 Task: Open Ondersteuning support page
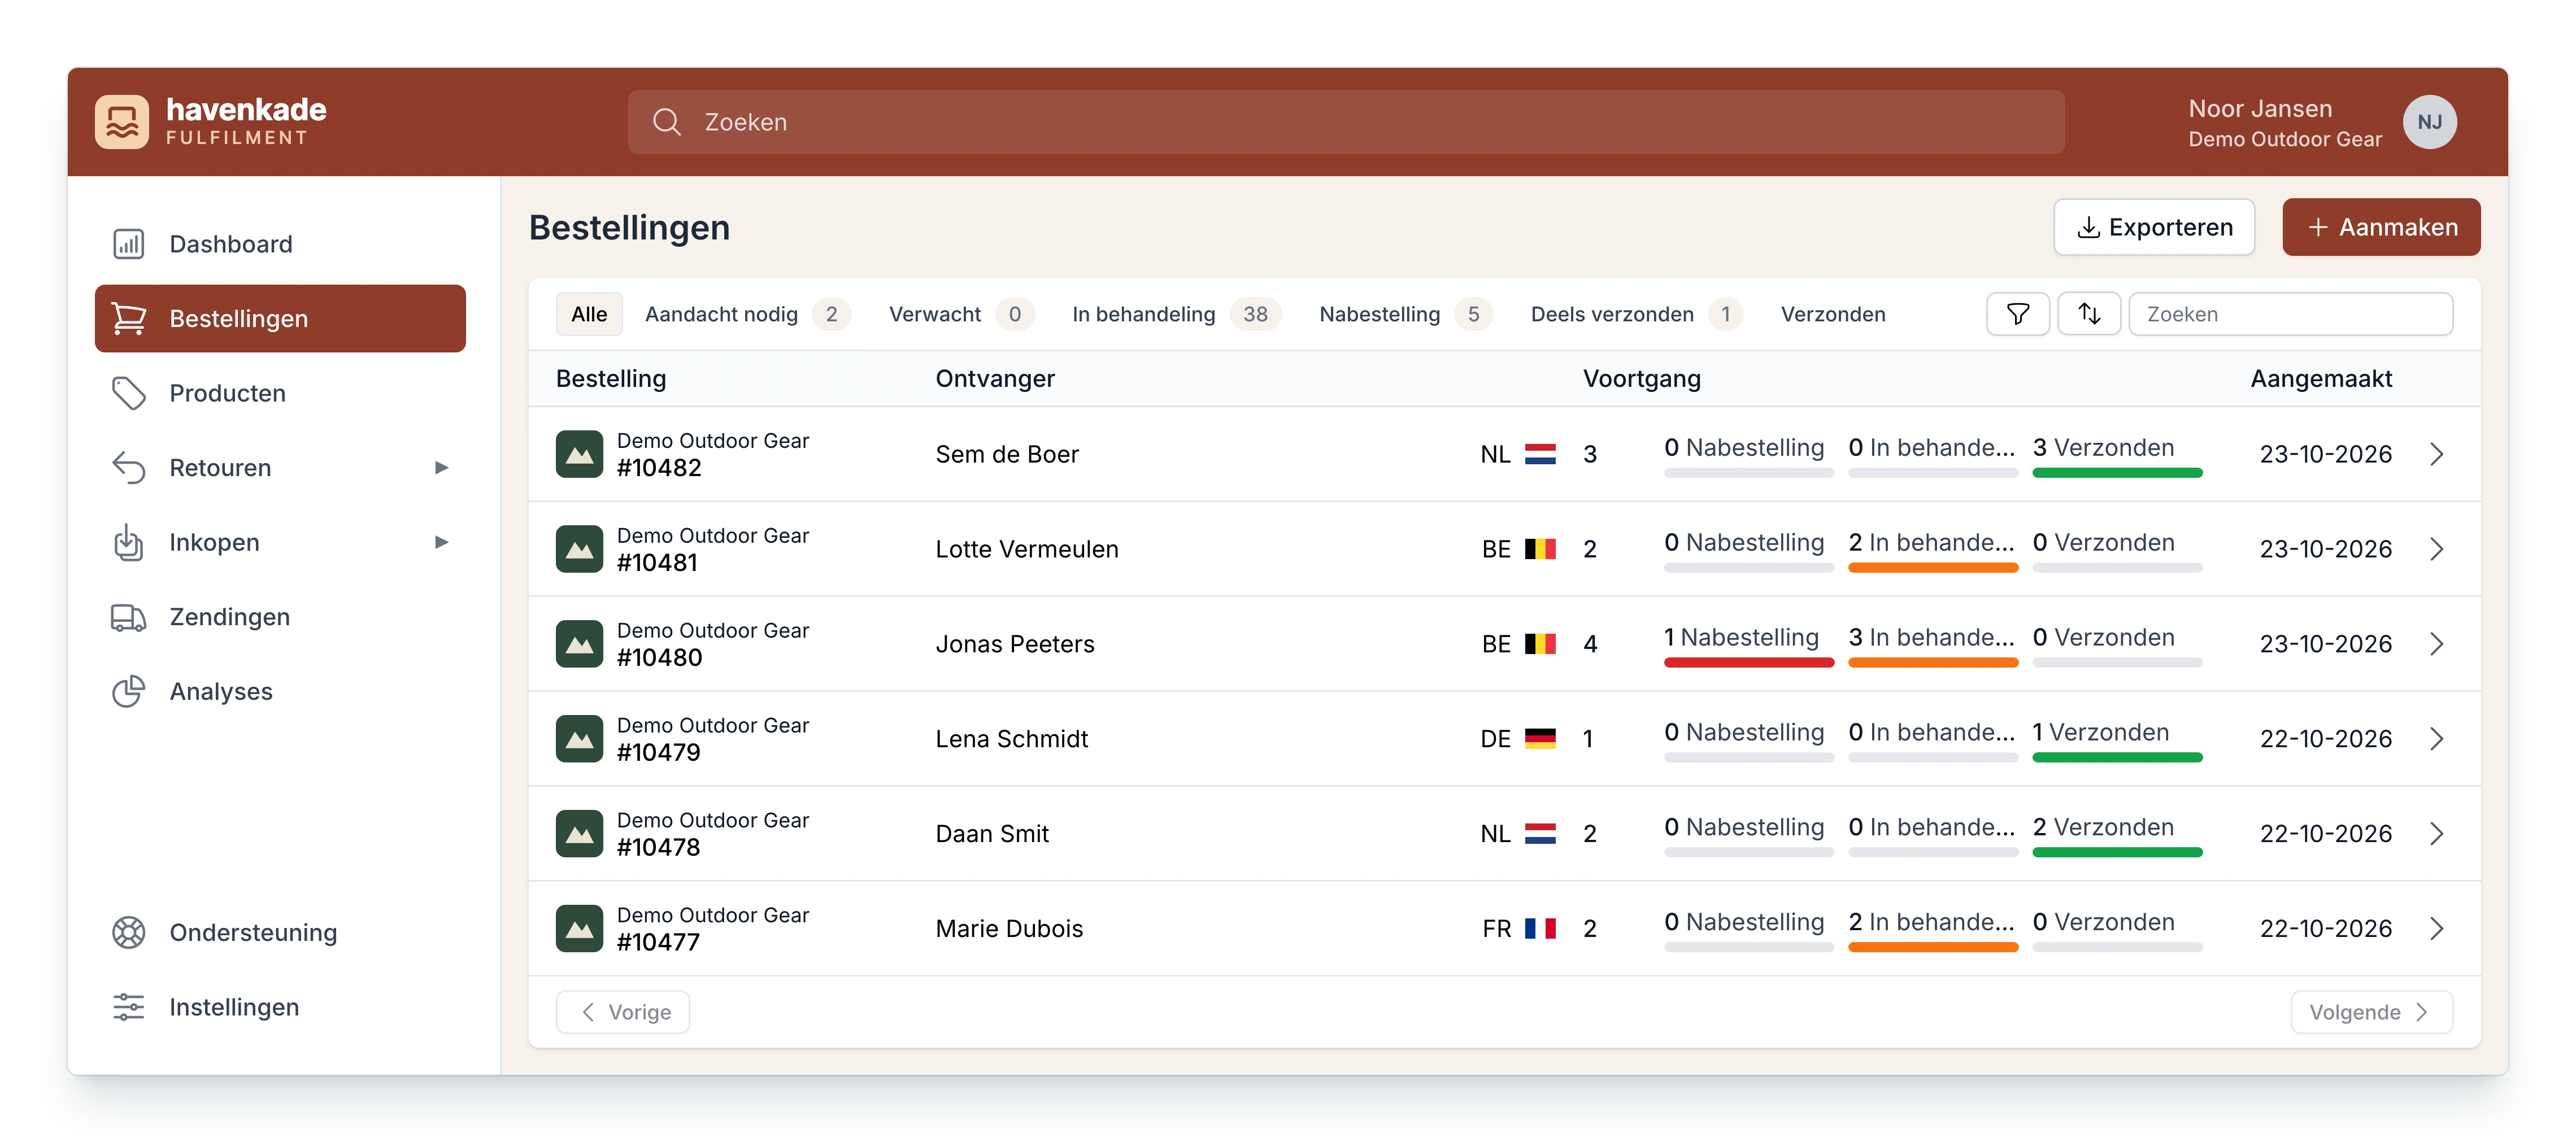[x=280, y=932]
